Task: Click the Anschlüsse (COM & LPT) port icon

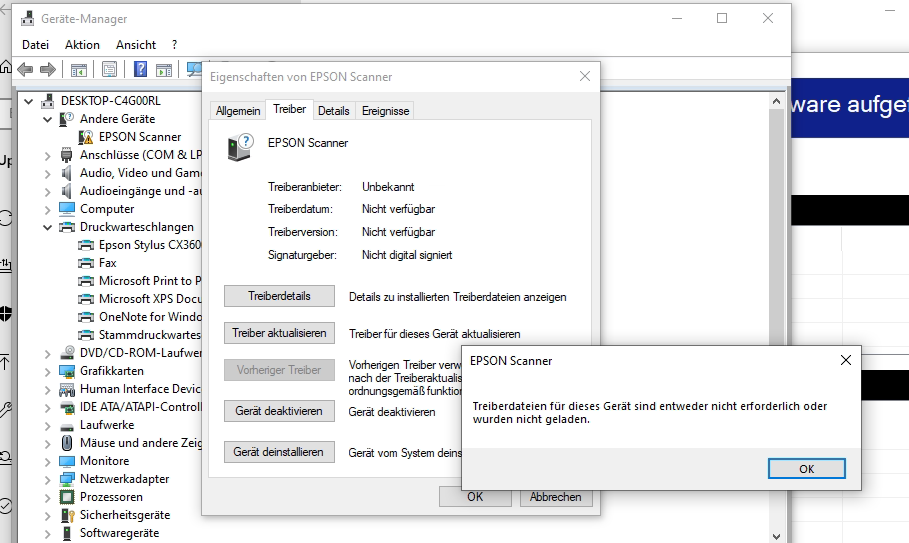Action: (67, 155)
